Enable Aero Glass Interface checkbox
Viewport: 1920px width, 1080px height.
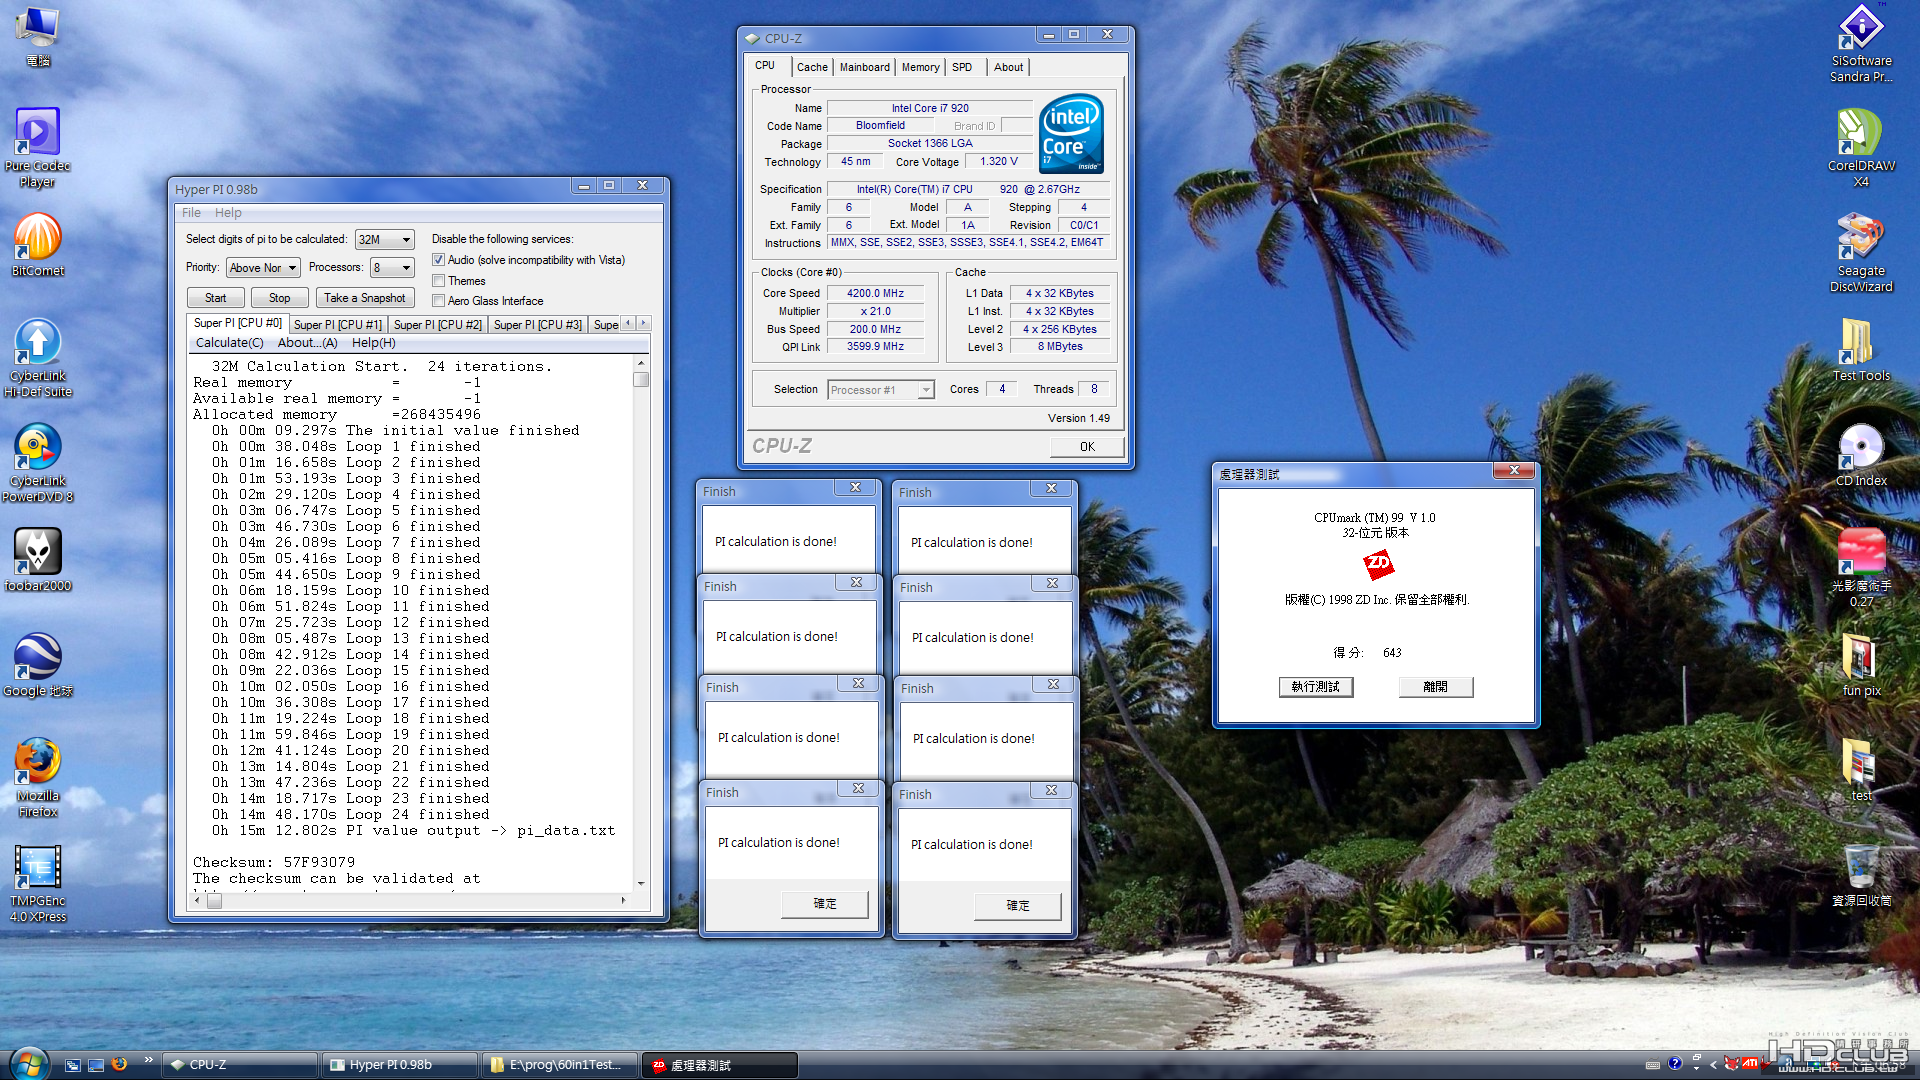coord(438,301)
